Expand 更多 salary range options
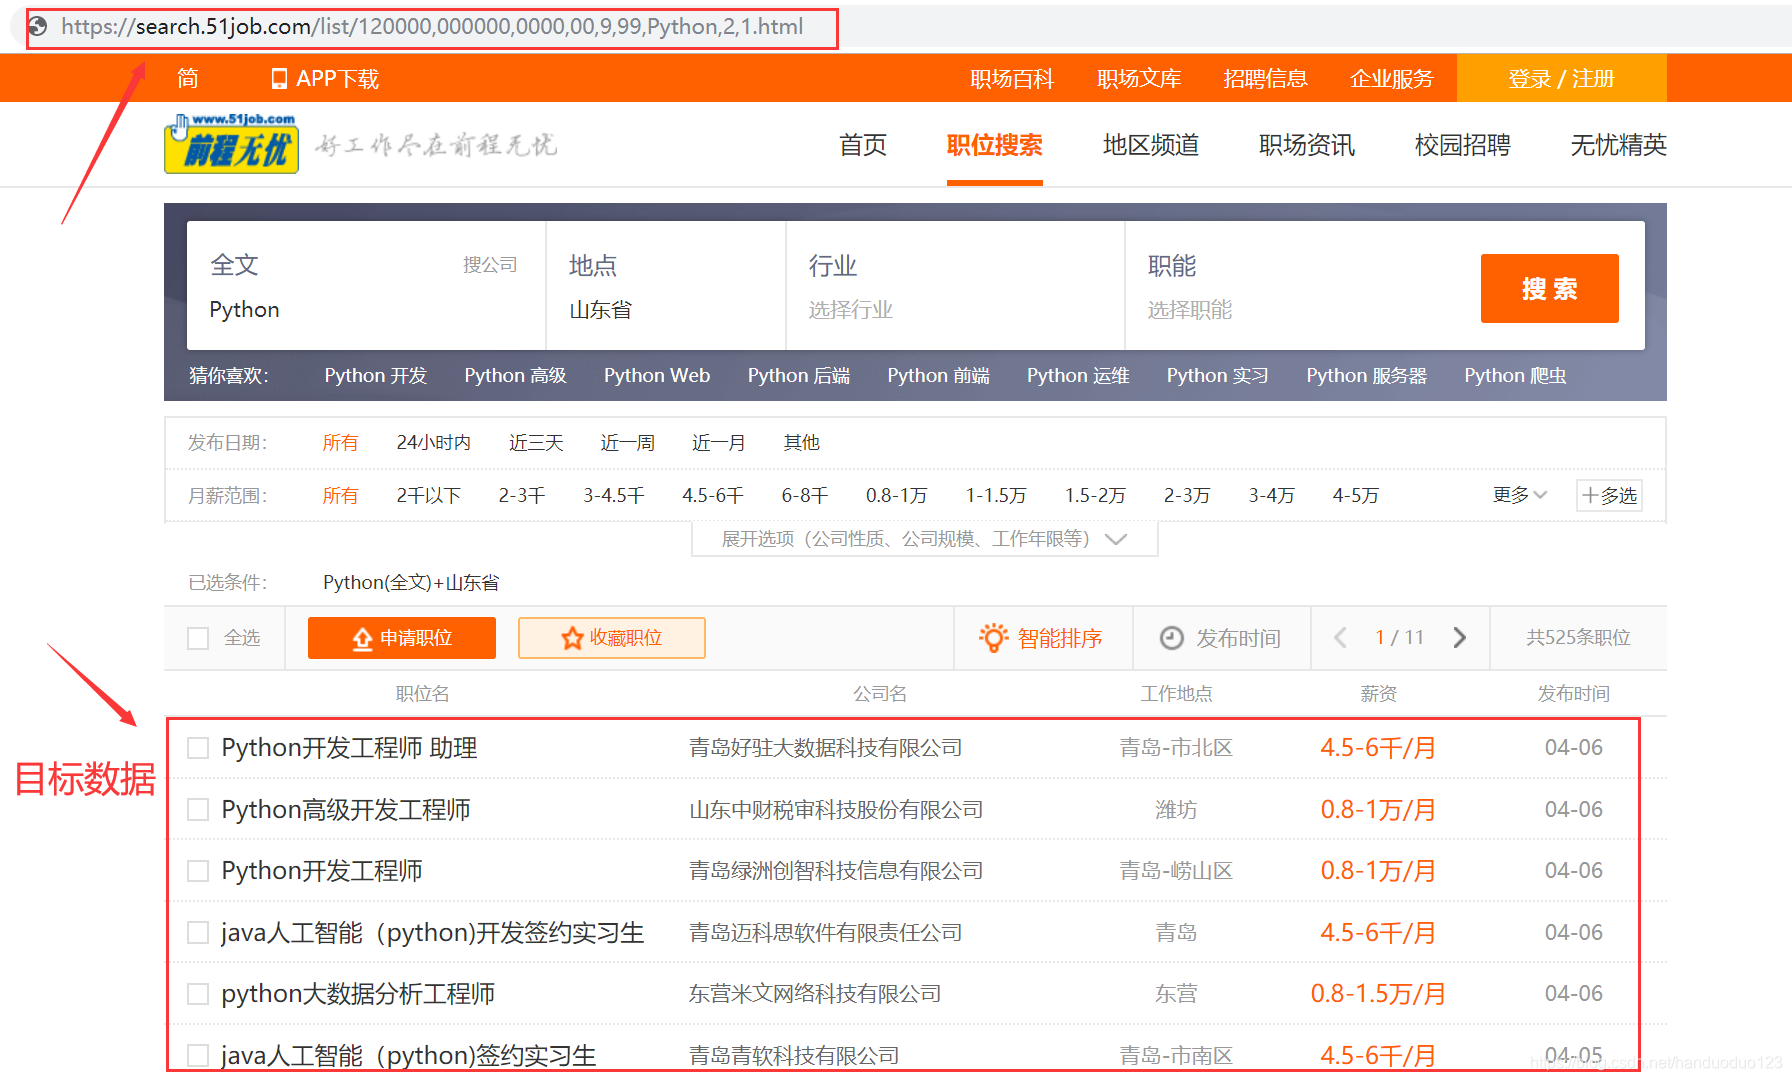The image size is (1792, 1081). pos(1520,495)
